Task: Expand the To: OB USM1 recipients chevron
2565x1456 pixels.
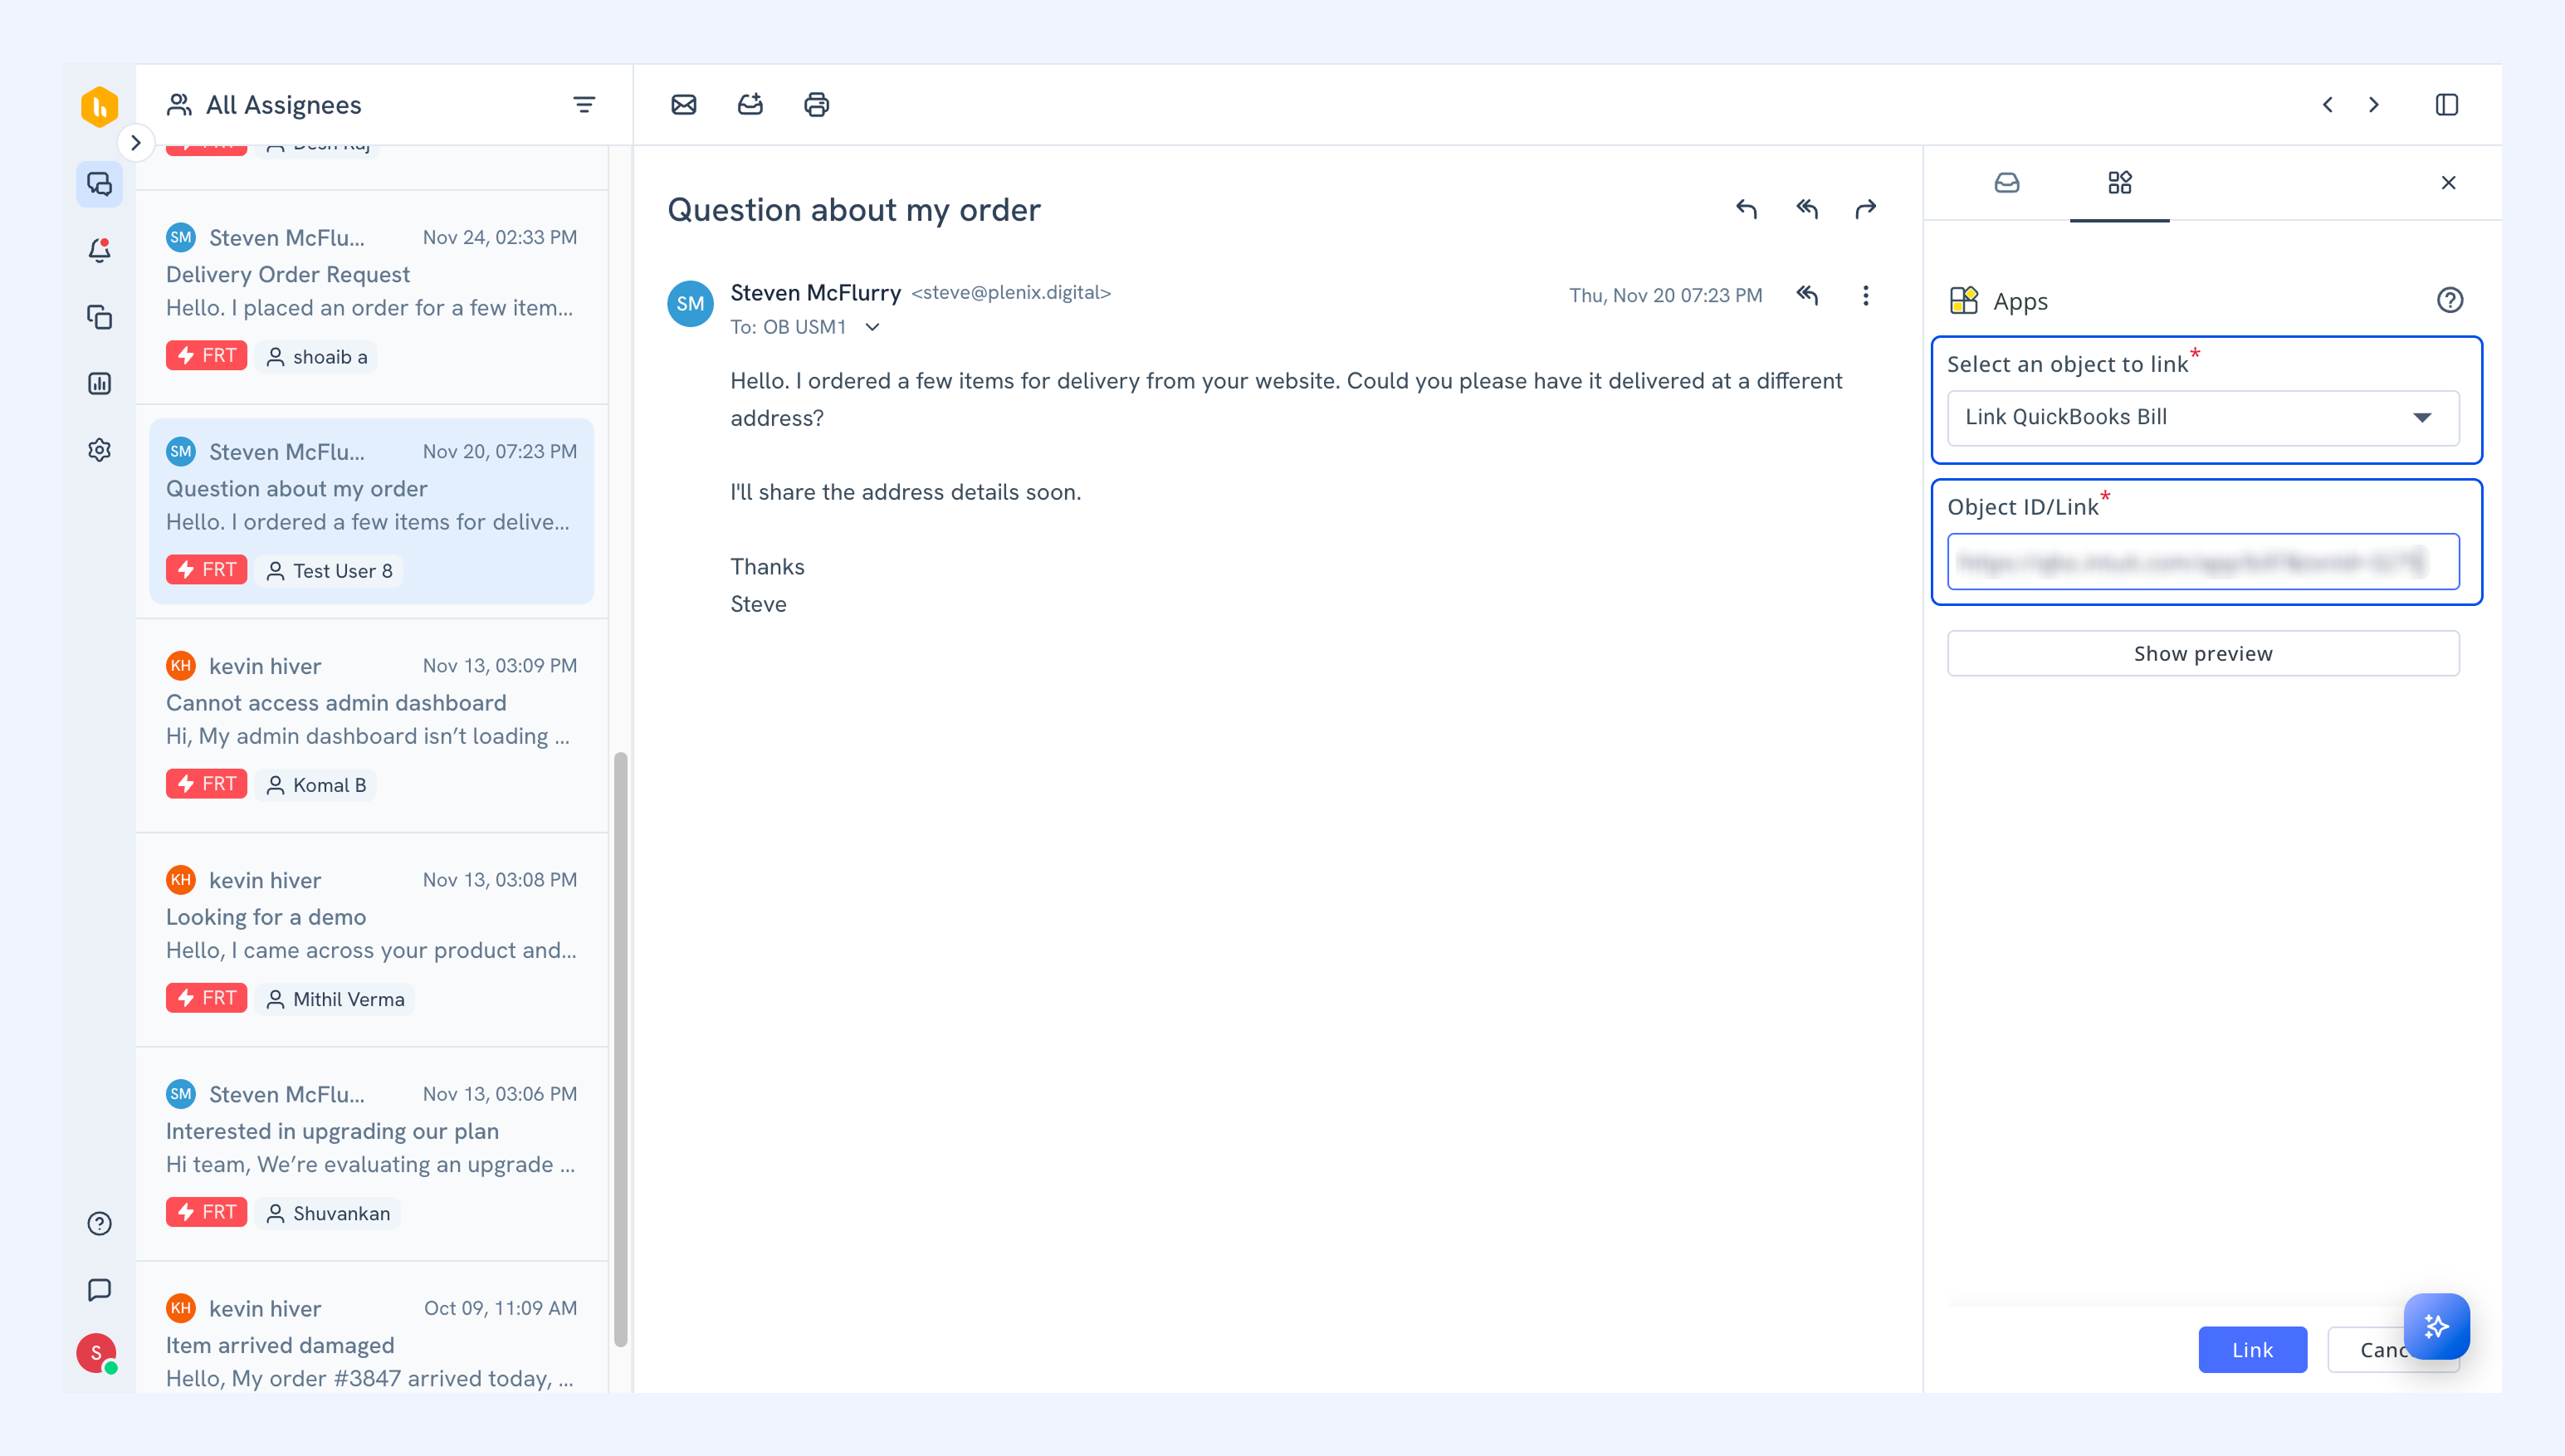Action: click(872, 327)
